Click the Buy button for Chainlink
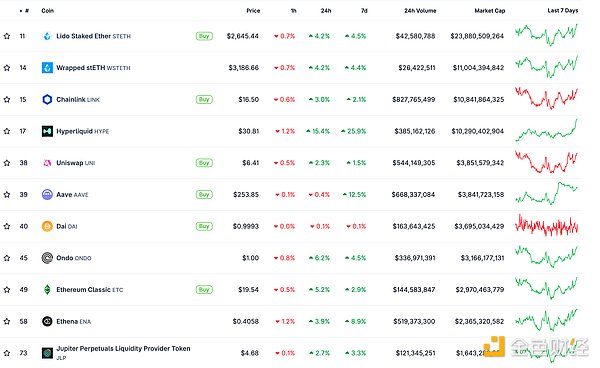600x368 pixels. click(x=204, y=99)
